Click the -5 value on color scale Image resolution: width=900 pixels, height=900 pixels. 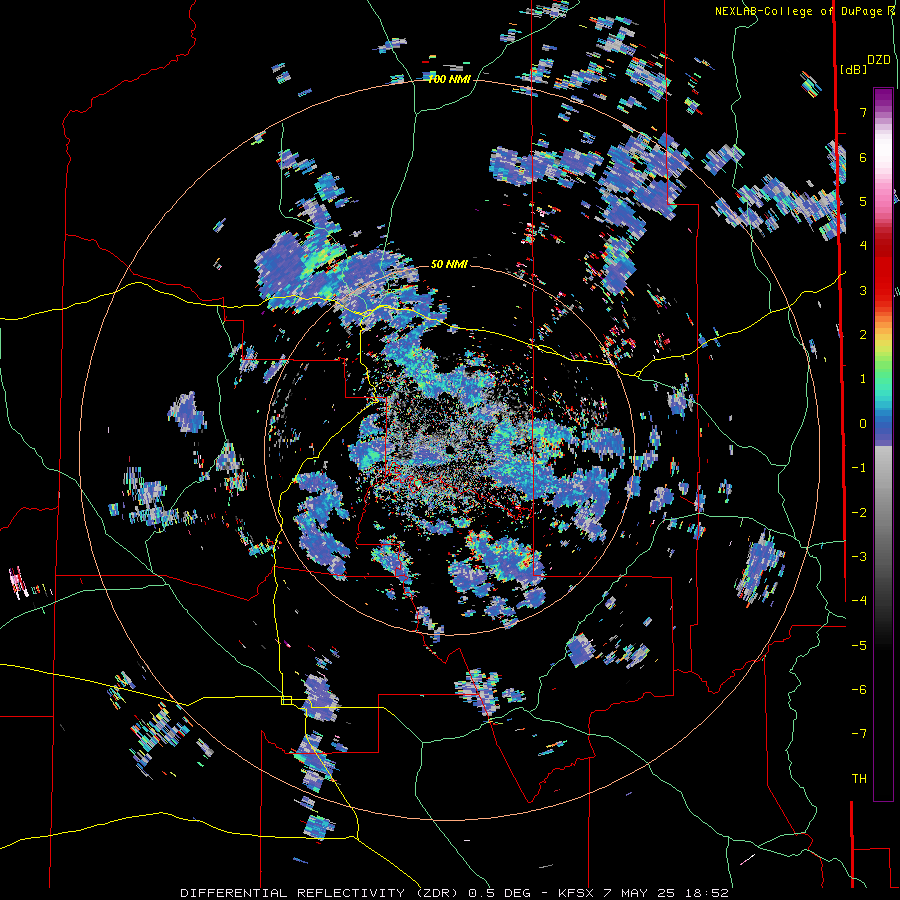pyautogui.click(x=859, y=646)
